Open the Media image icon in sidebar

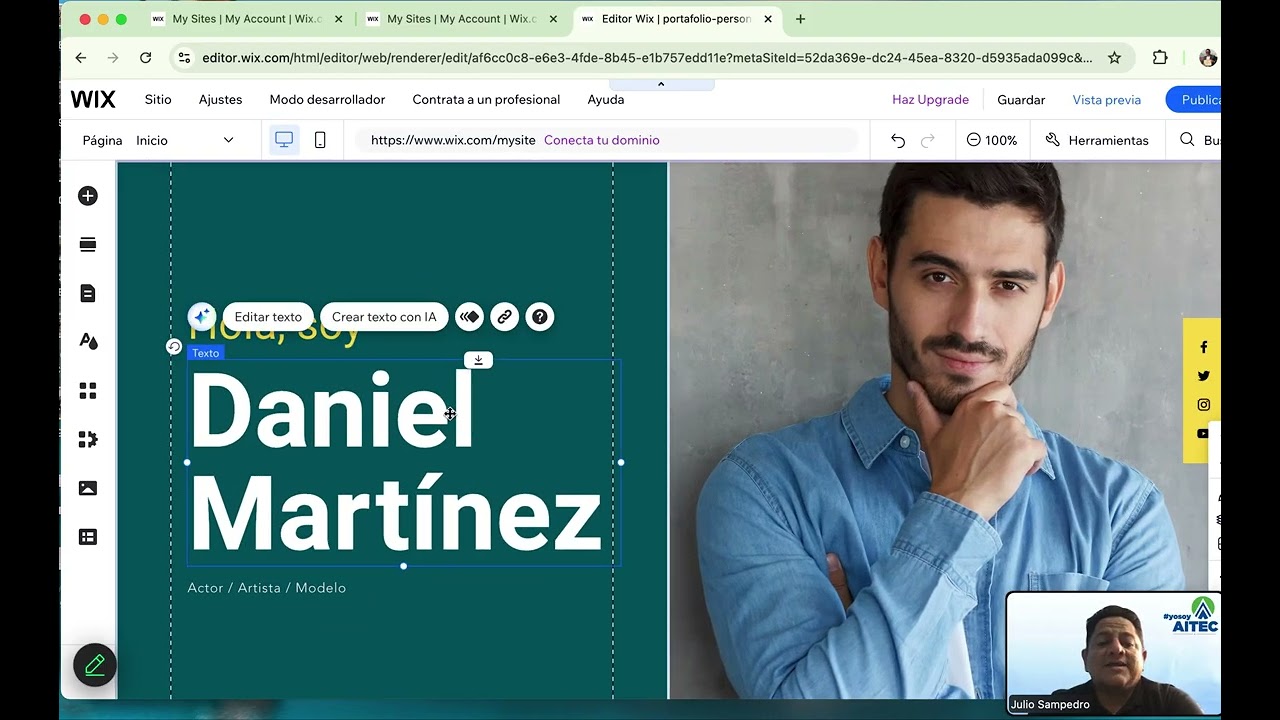click(x=88, y=488)
